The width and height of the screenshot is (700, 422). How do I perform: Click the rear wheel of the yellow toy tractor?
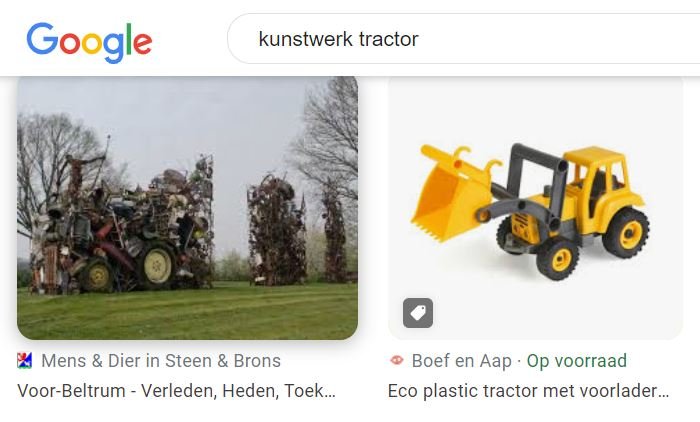tap(626, 233)
